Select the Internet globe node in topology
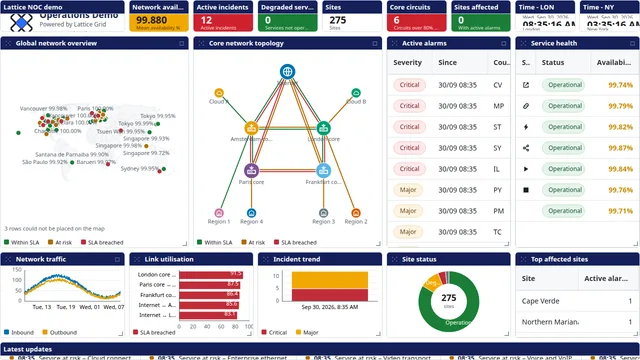This screenshot has width=640, height=360. [x=287, y=71]
